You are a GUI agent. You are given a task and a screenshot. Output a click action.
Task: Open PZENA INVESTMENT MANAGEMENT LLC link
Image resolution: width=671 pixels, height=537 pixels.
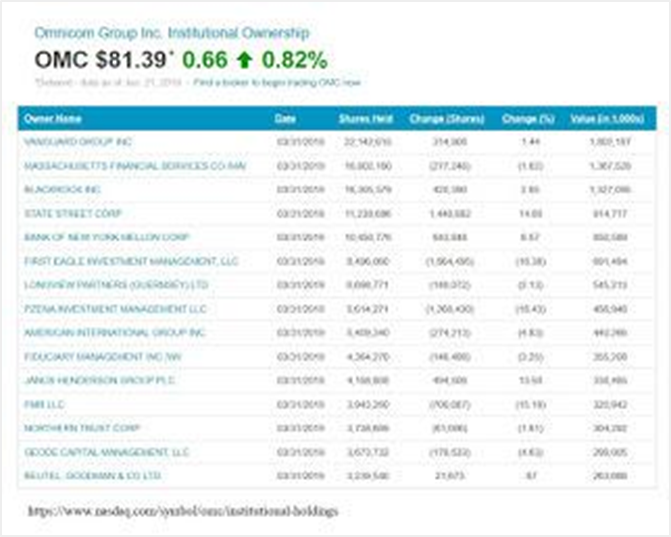coord(115,309)
